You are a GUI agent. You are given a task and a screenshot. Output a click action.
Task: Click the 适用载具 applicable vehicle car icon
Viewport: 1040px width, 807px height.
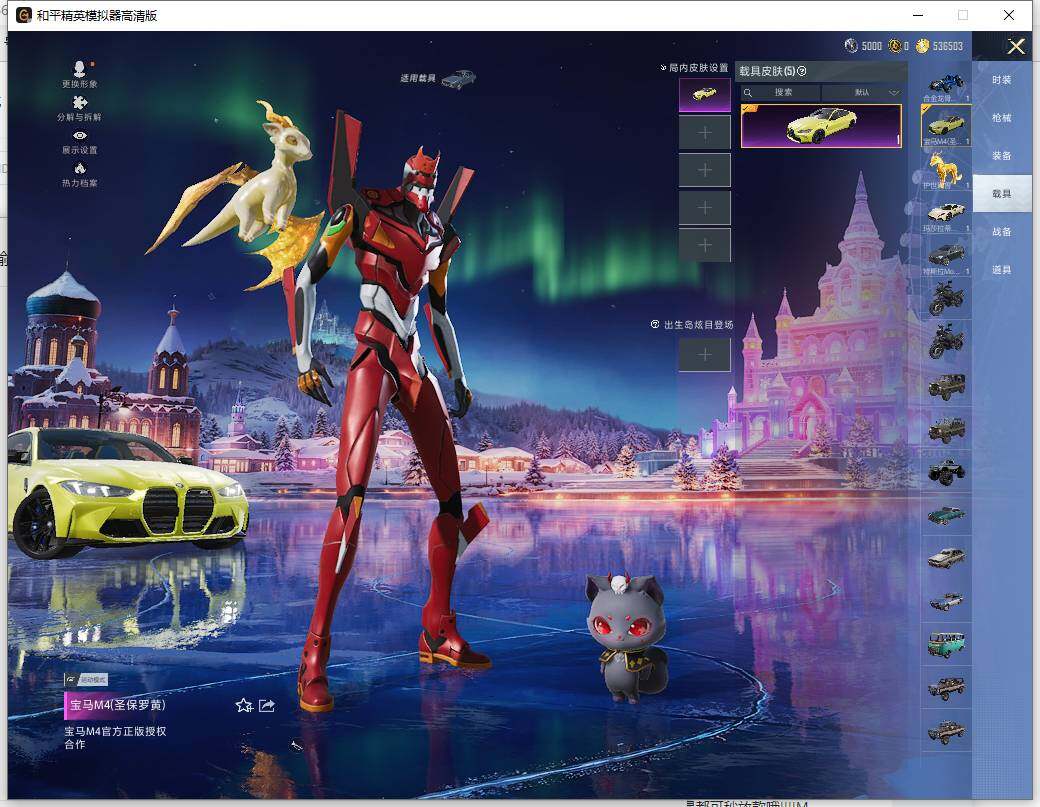click(458, 79)
